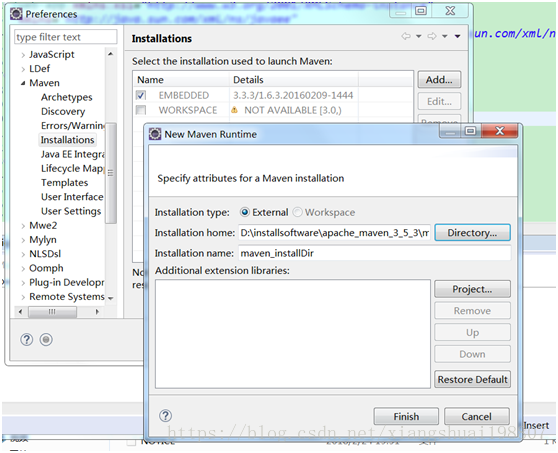
Task: Click Cancel in New Maven Runtime
Action: [x=477, y=416]
